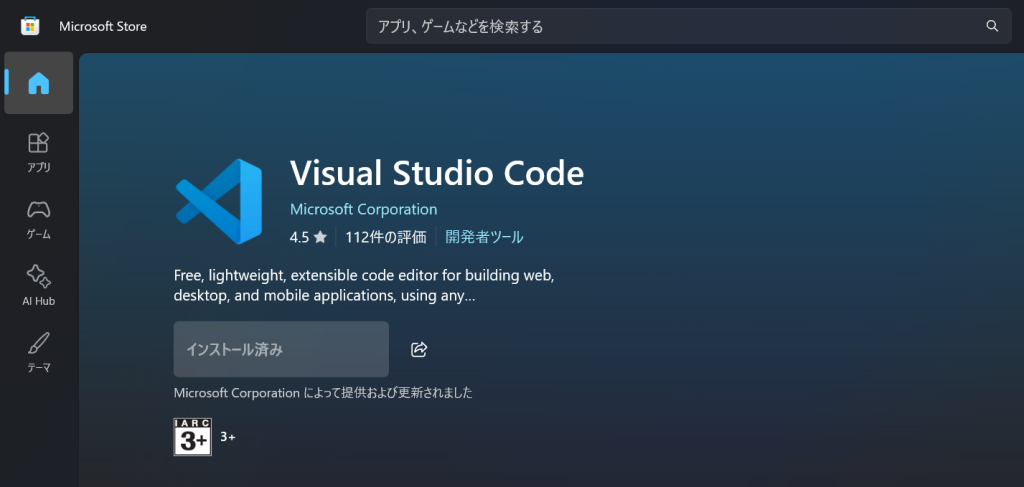The height and width of the screenshot is (487, 1024).
Task: Open the 開発者ツール category link
Action: tap(484, 237)
